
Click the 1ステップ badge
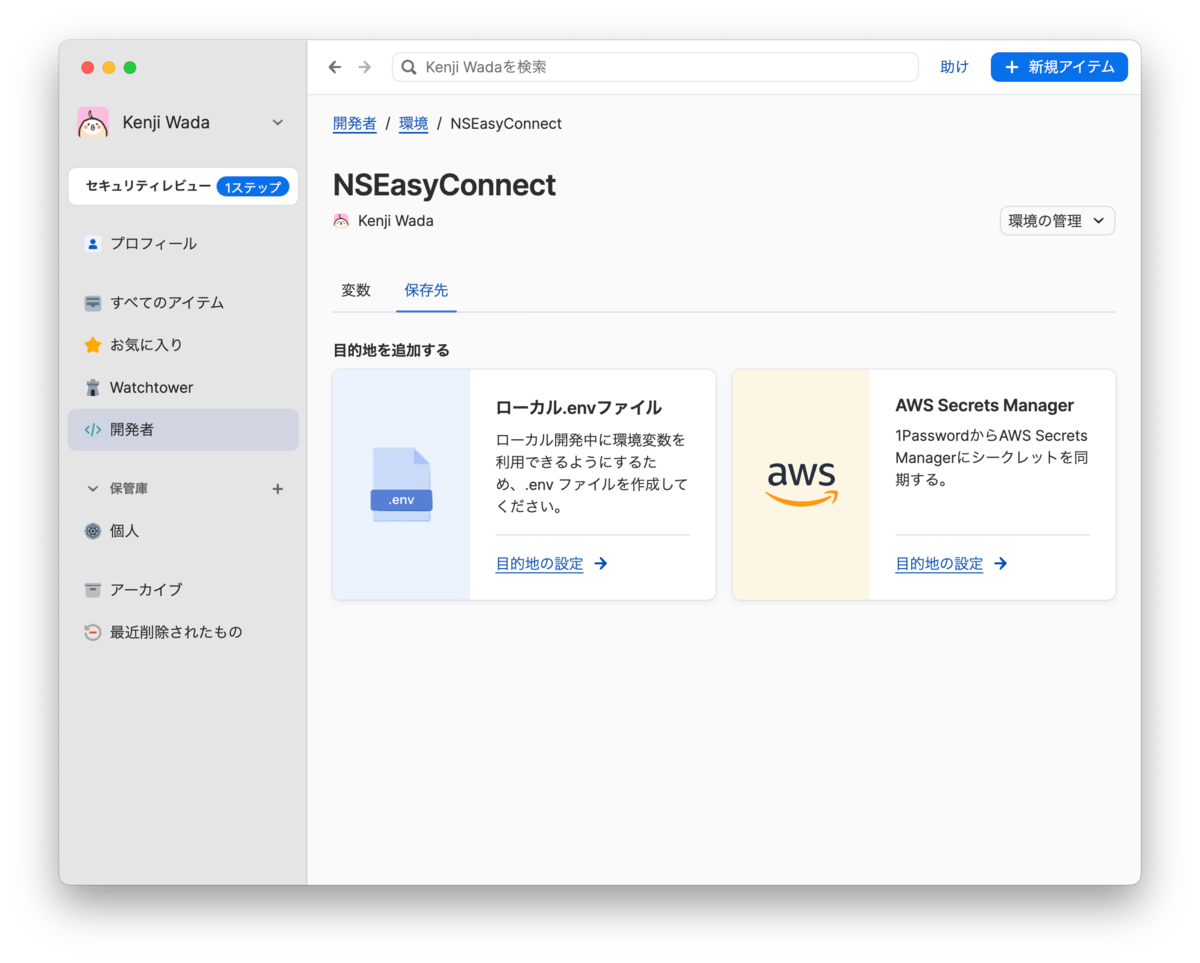[x=253, y=186]
